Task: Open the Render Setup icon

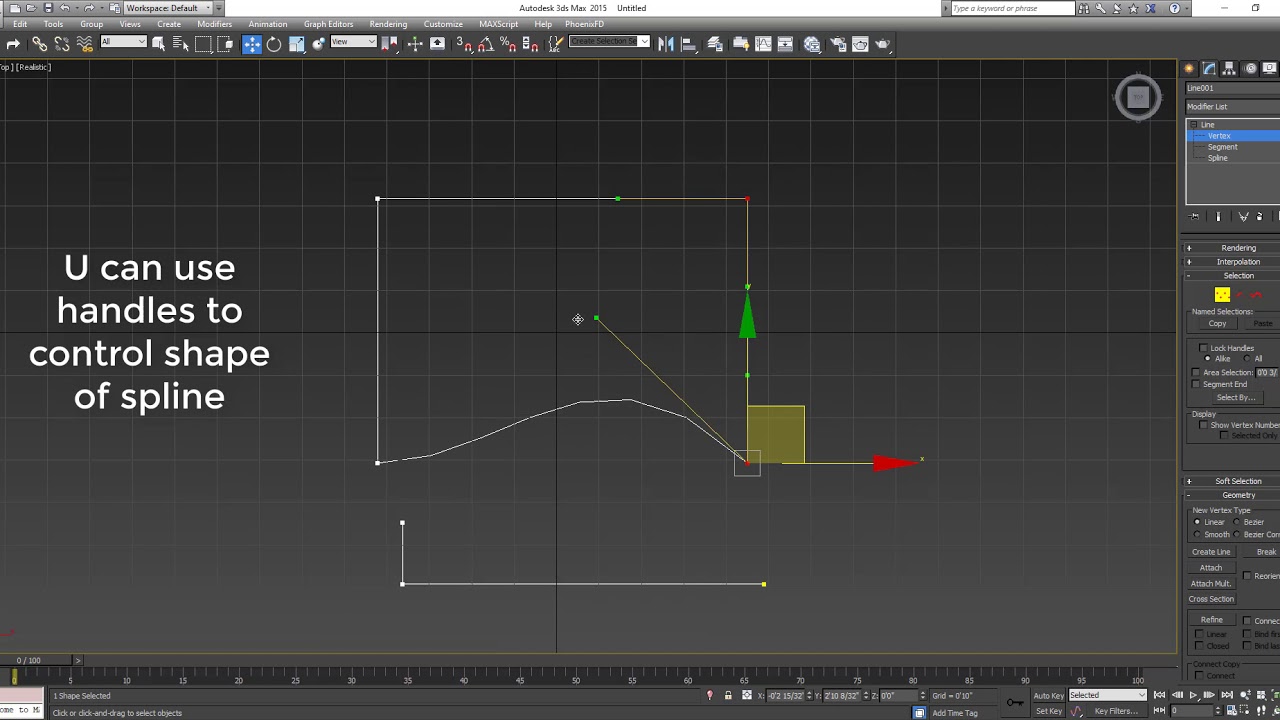Action: 836,44
